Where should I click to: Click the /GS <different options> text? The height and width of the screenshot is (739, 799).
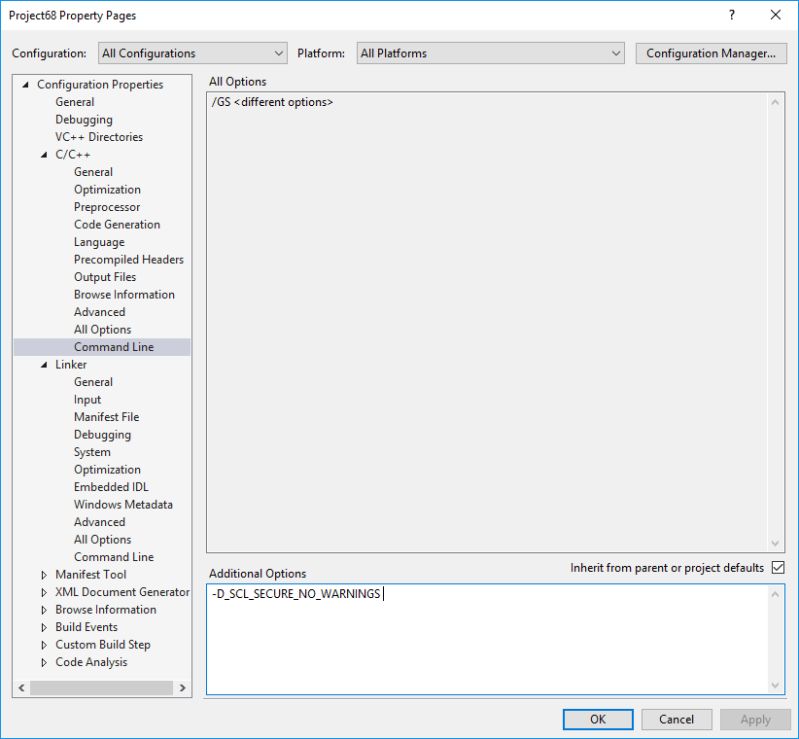[x=272, y=102]
